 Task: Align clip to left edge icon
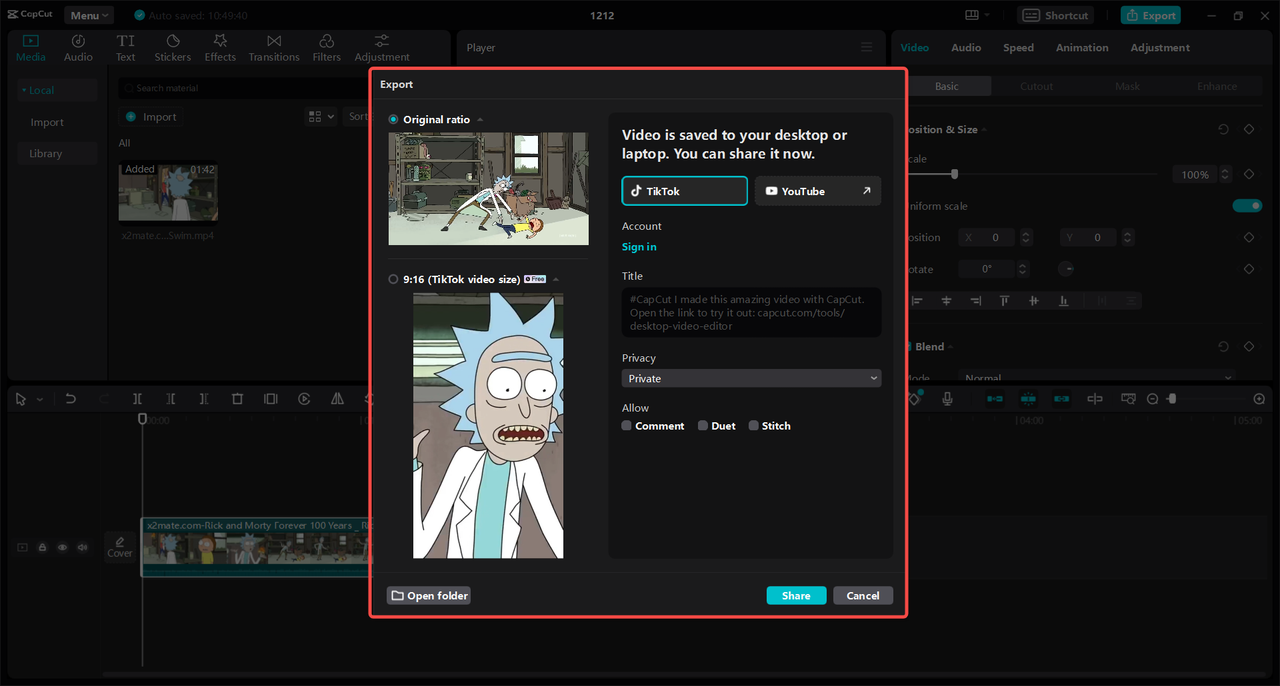(x=918, y=301)
